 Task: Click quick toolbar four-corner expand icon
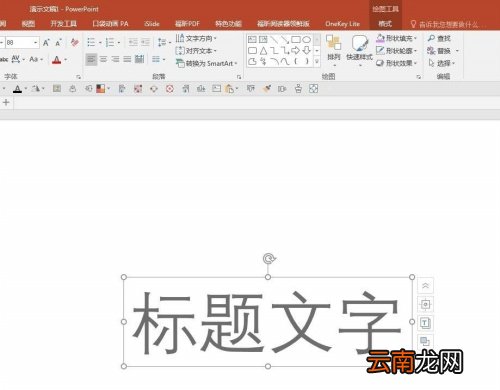click(x=313, y=89)
